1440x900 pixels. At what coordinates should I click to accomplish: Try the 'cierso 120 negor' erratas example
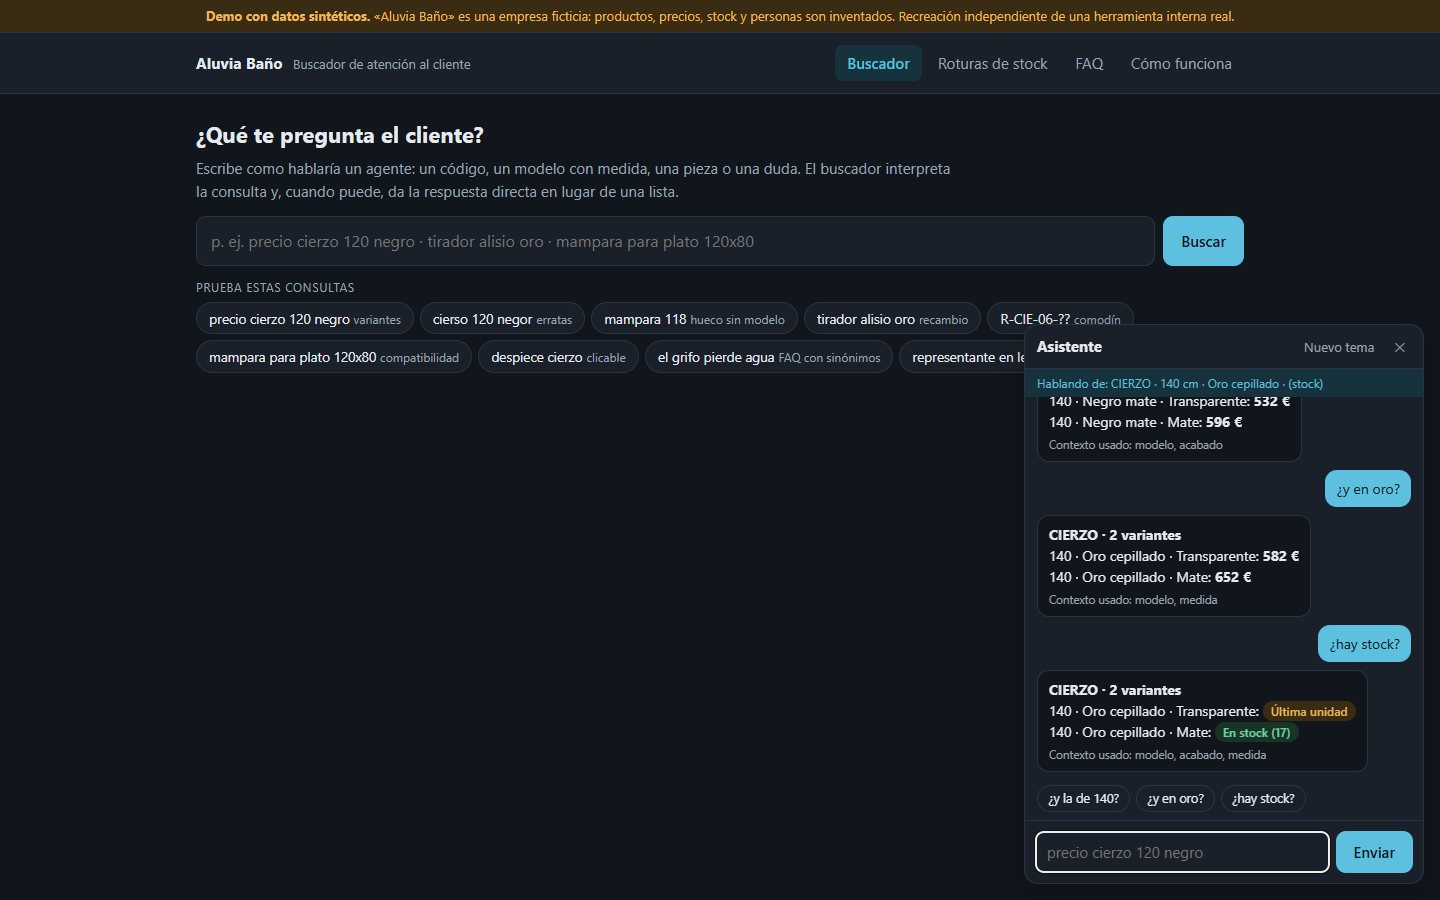tap(502, 319)
